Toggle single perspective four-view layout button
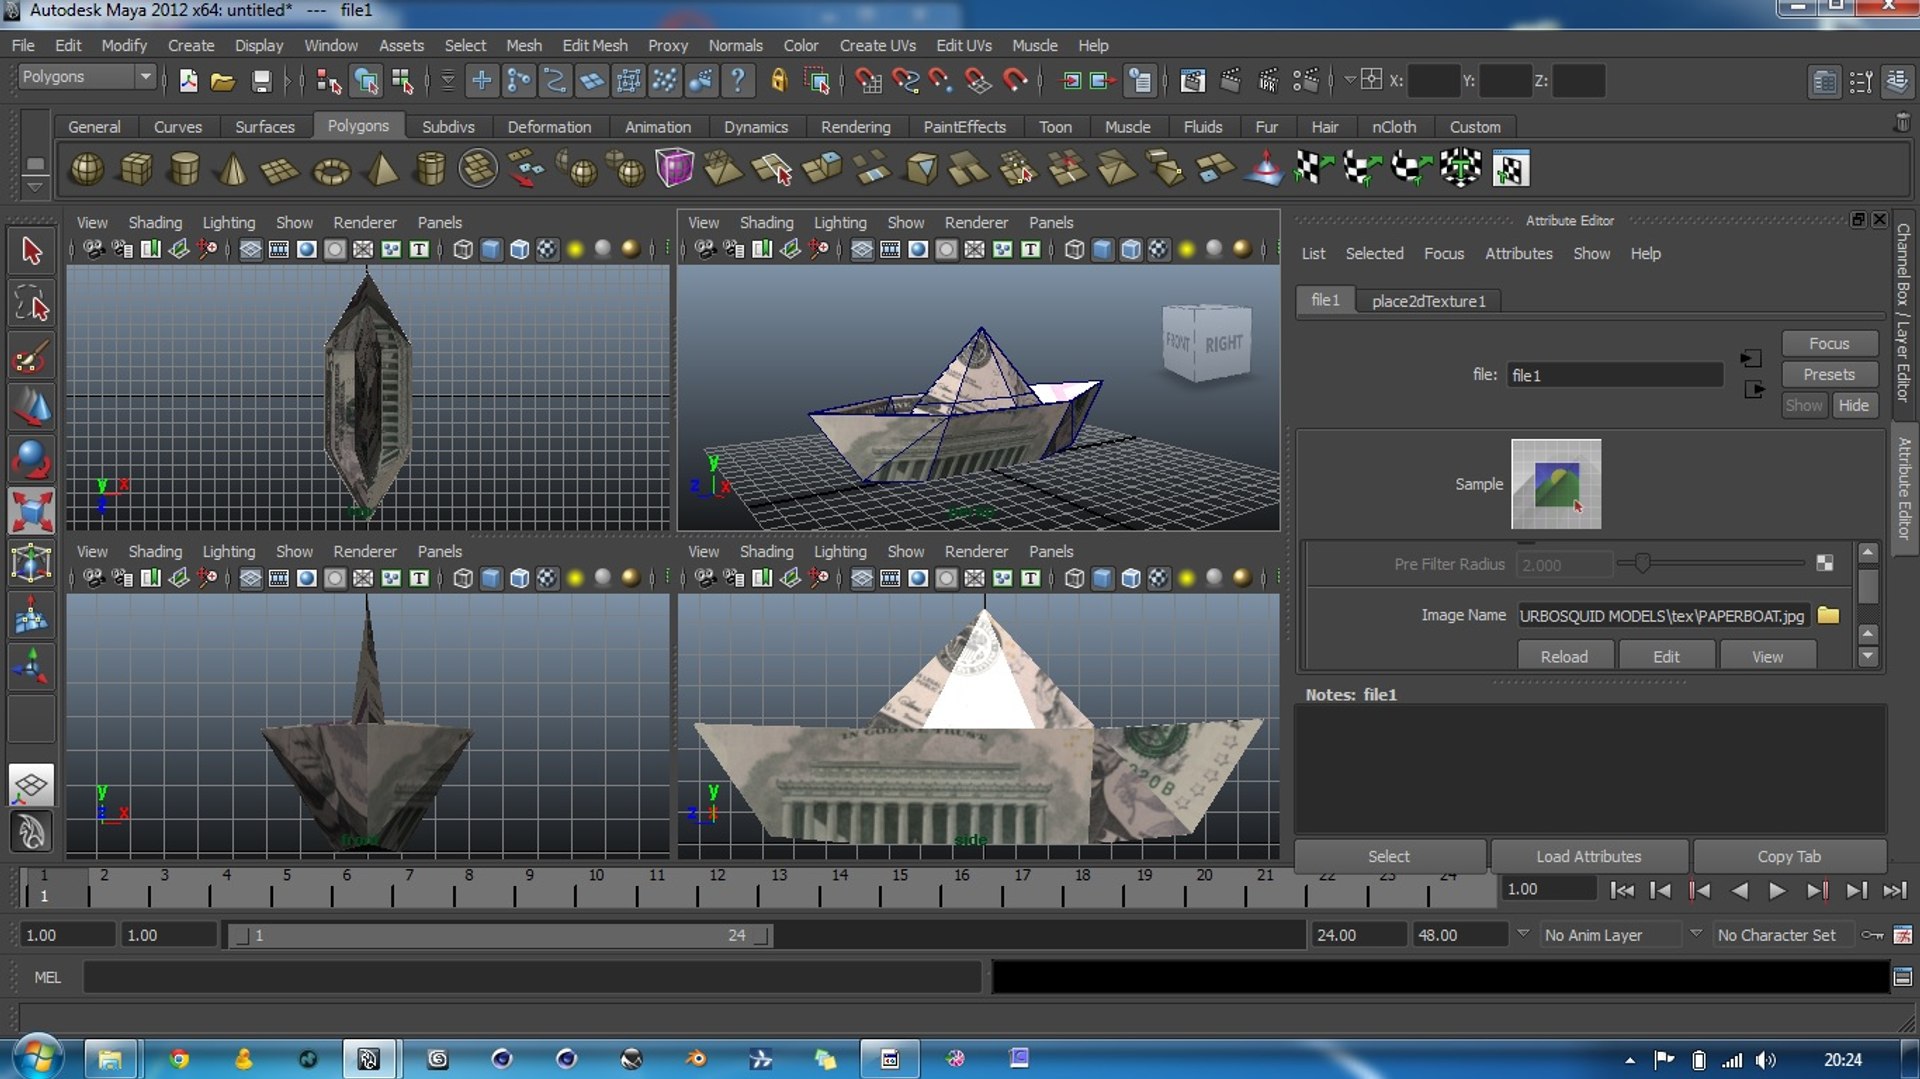The image size is (1920, 1079). click(31, 785)
